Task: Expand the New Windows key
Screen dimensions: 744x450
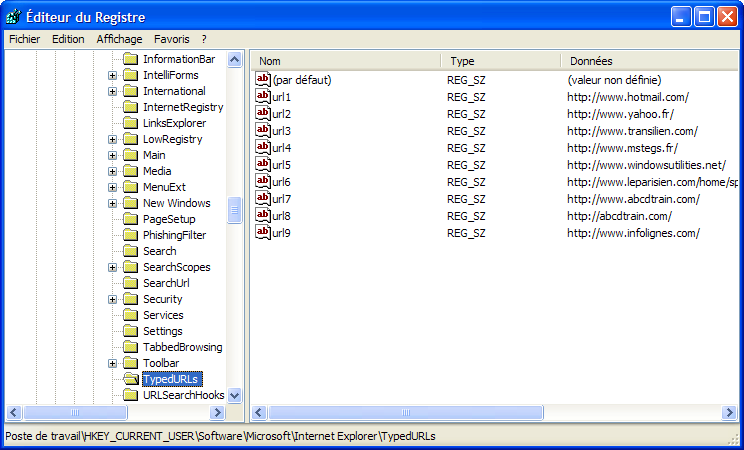Action: tap(112, 204)
